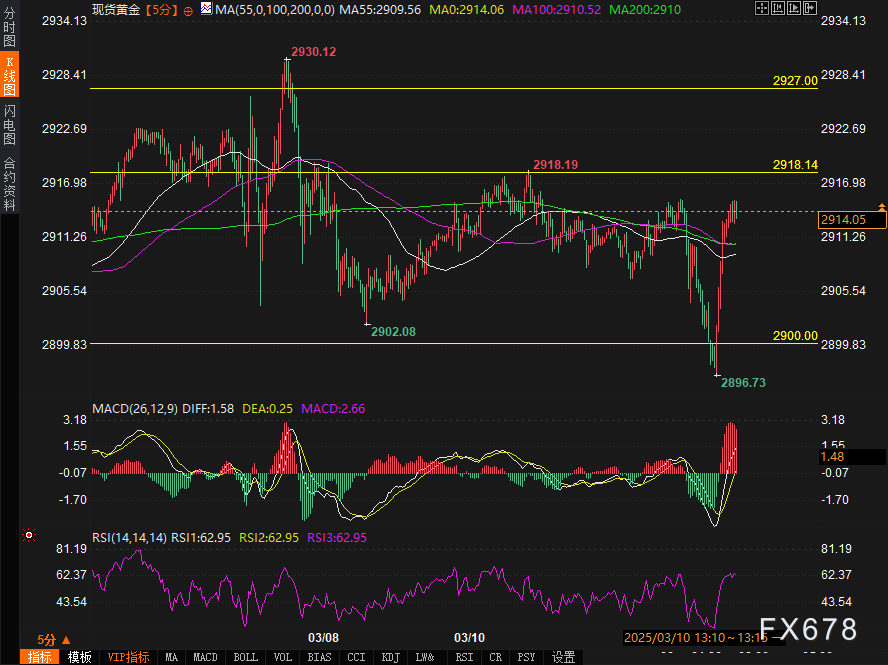Click the 2927.00 yellow horizontal line label

pyautogui.click(x=795, y=80)
